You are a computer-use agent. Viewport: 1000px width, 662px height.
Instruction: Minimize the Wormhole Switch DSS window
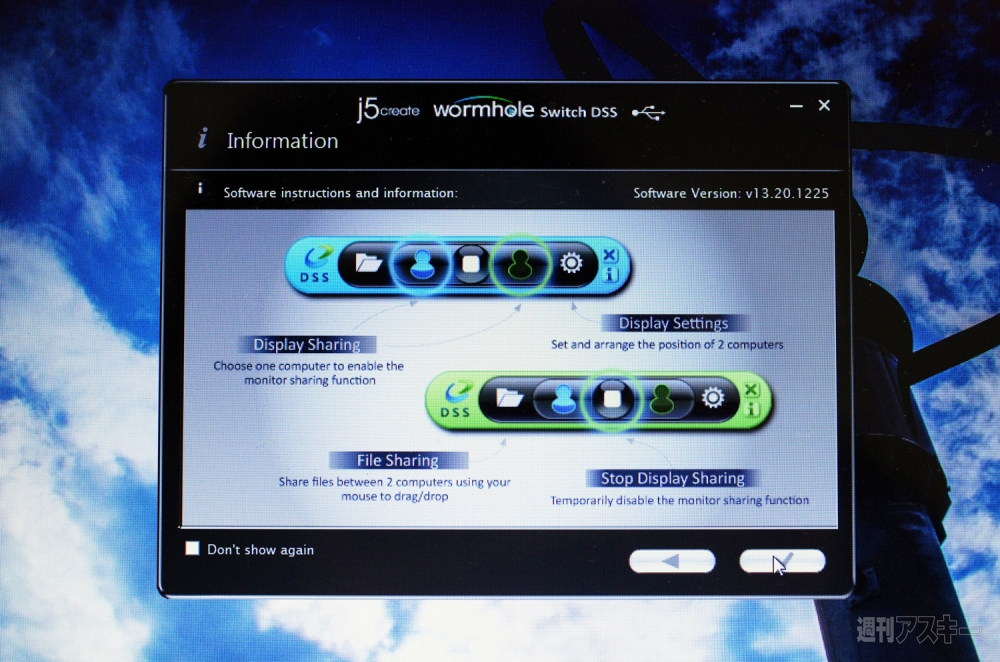click(x=796, y=106)
